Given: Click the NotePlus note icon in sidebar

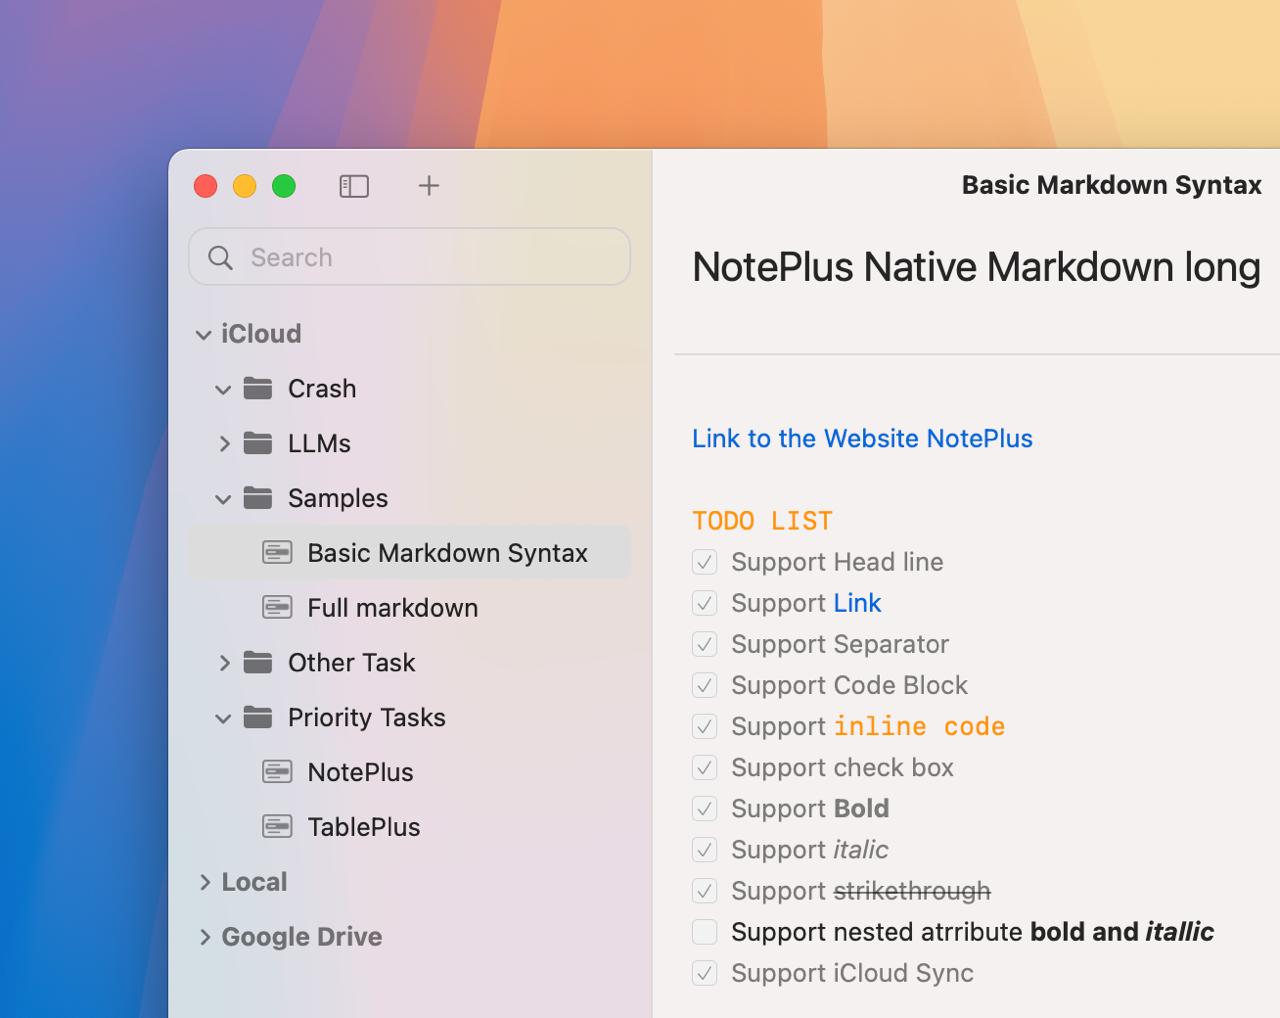Looking at the screenshot, I should pyautogui.click(x=277, y=772).
